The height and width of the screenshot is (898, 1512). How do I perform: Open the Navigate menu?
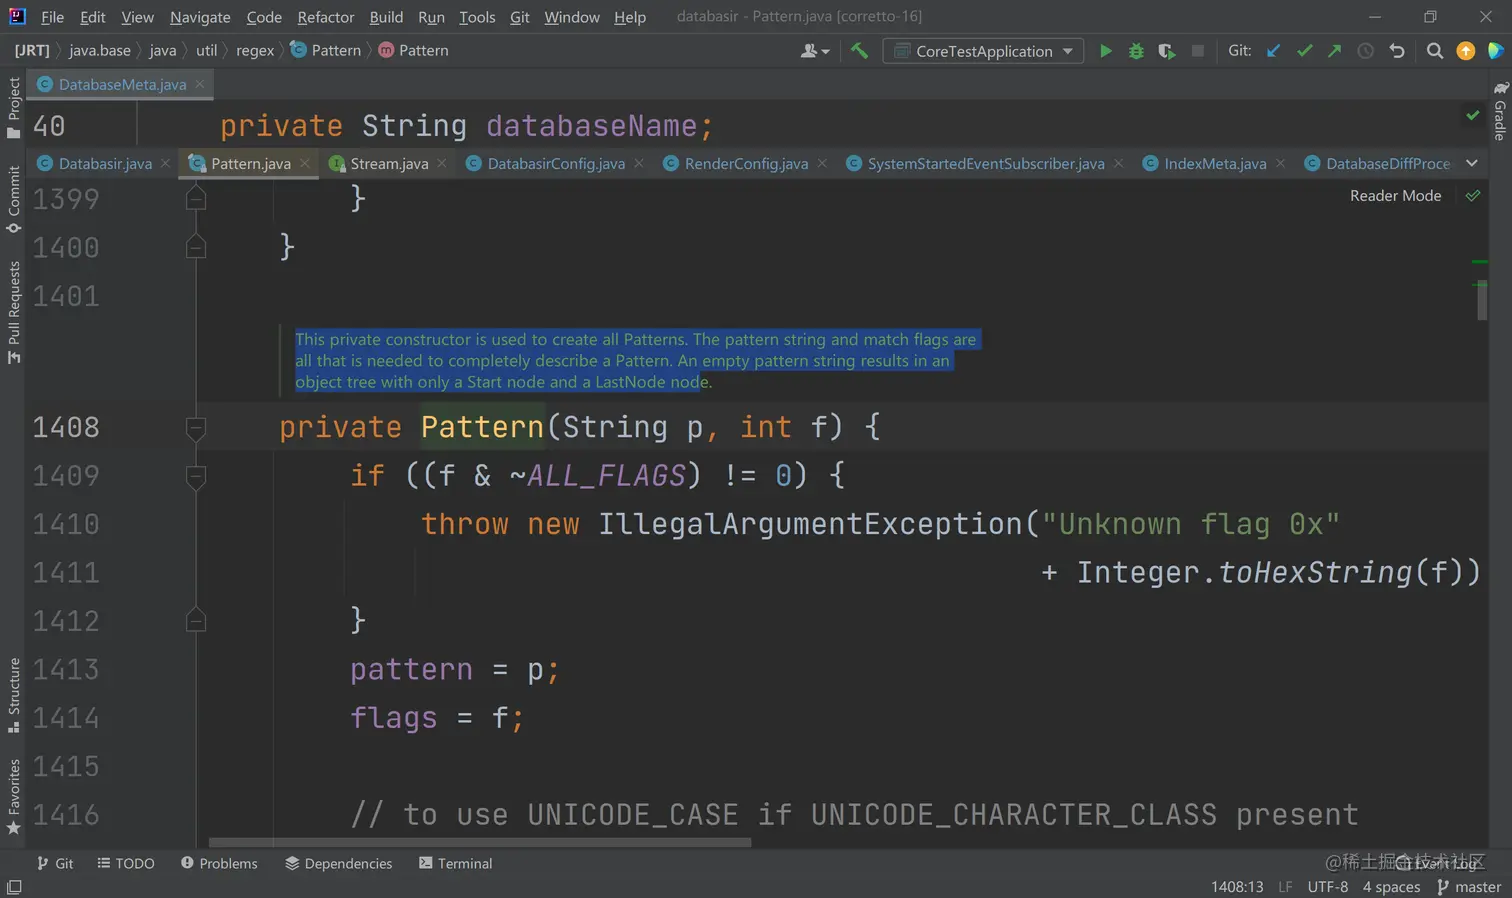click(x=200, y=17)
